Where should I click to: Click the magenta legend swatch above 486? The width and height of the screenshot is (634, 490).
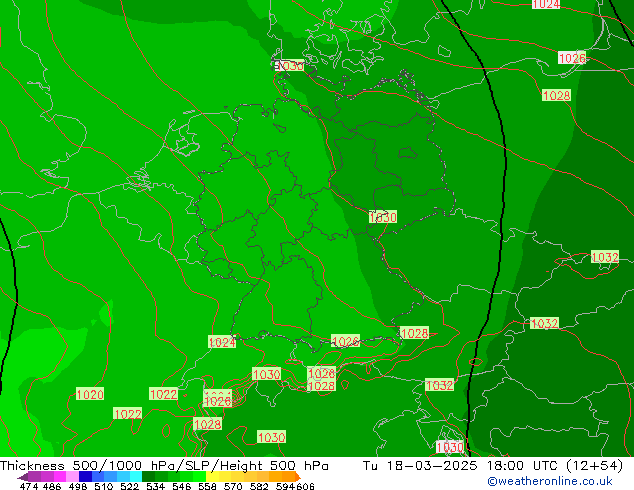(60, 476)
